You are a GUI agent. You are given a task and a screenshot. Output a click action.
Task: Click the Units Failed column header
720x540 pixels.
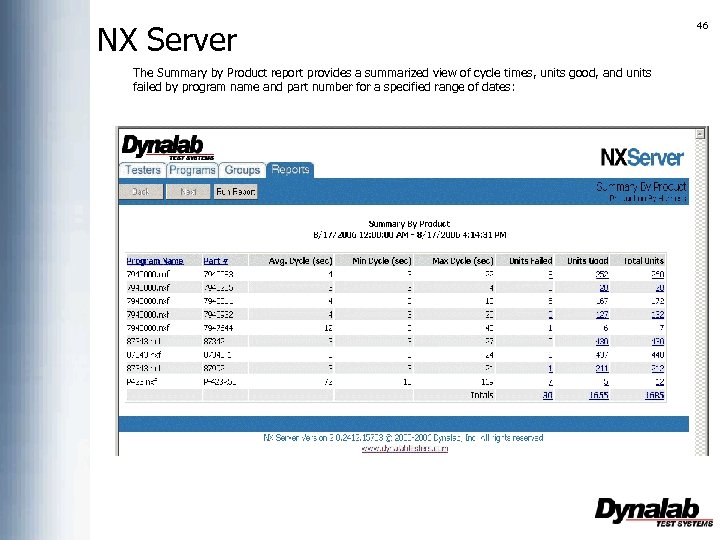coord(530,261)
